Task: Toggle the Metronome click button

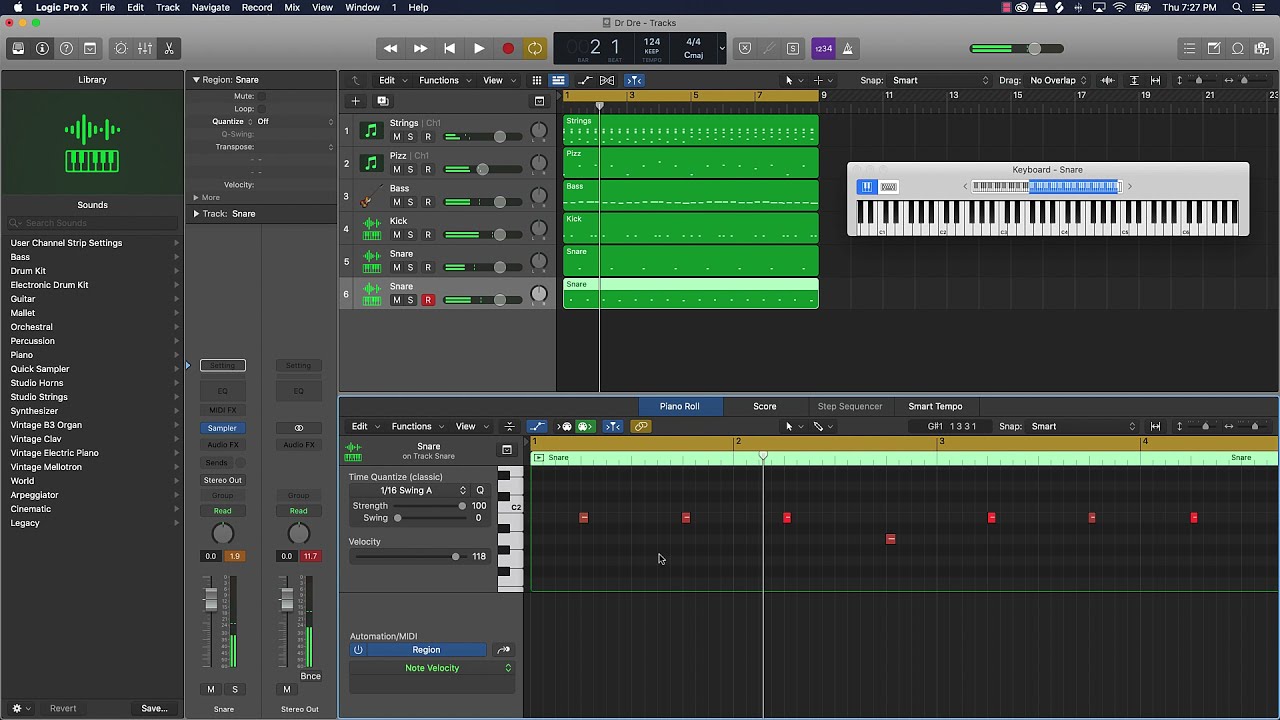Action: (x=848, y=48)
